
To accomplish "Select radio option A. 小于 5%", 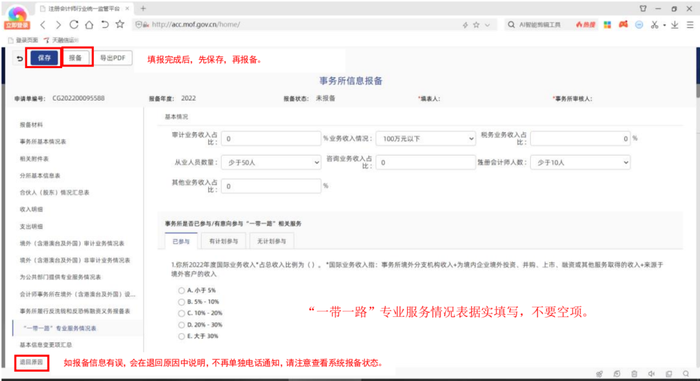I will (x=181, y=290).
